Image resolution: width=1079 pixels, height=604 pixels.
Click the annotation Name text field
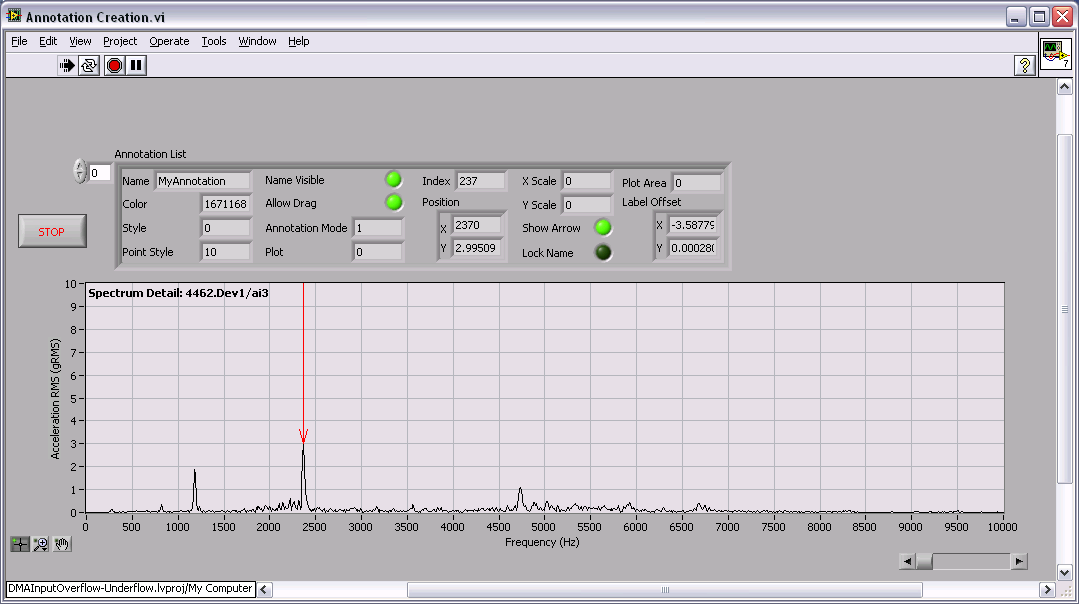click(203, 181)
